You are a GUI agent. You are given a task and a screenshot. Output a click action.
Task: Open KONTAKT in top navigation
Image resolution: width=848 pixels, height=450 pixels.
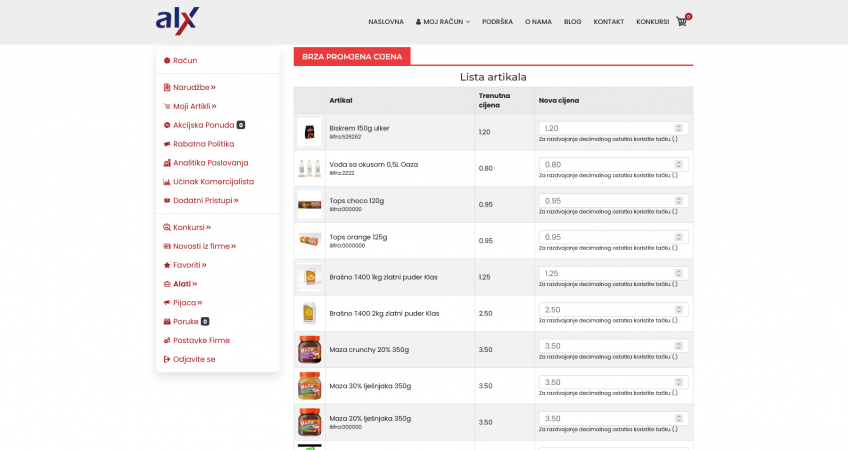pyautogui.click(x=608, y=22)
